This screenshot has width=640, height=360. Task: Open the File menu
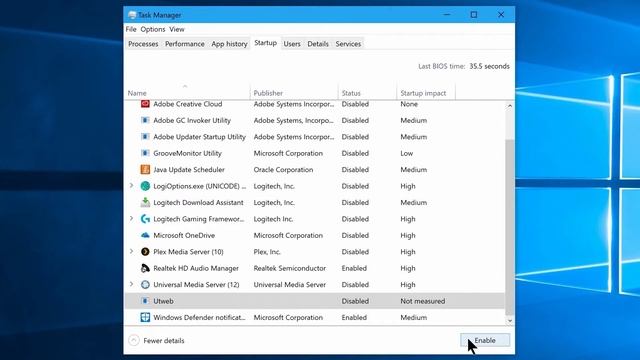tap(131, 29)
